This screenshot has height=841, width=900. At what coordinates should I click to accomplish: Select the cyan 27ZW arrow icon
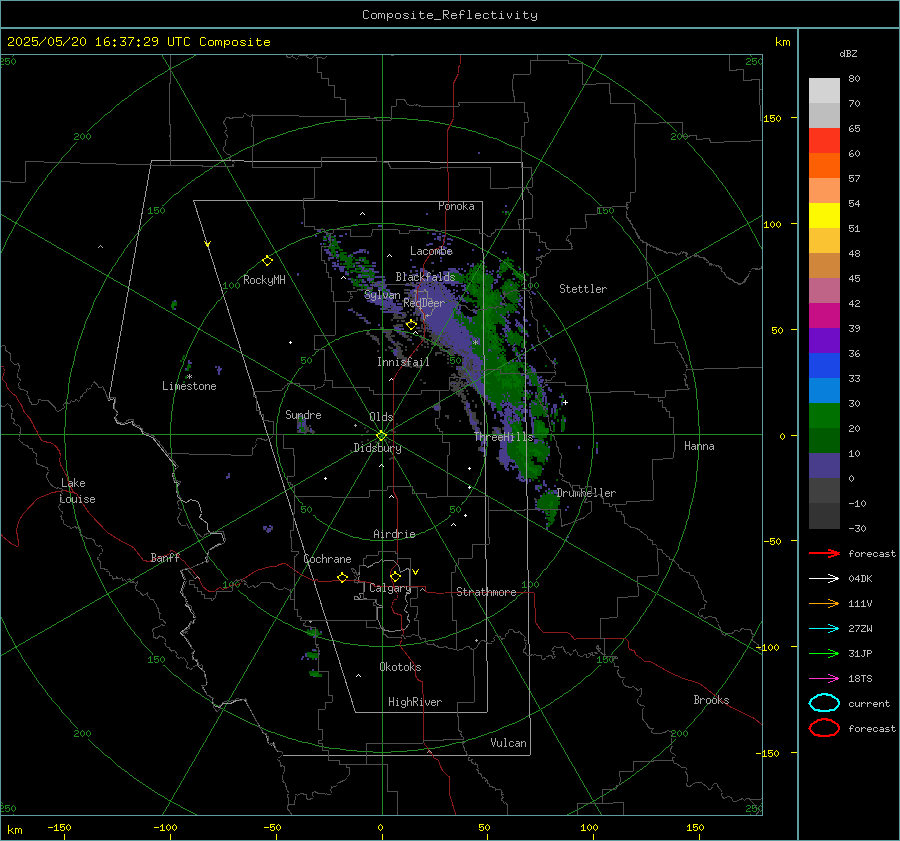[824, 629]
